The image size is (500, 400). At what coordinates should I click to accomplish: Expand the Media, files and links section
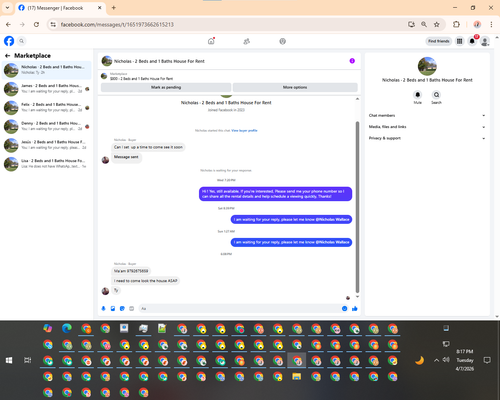427,127
